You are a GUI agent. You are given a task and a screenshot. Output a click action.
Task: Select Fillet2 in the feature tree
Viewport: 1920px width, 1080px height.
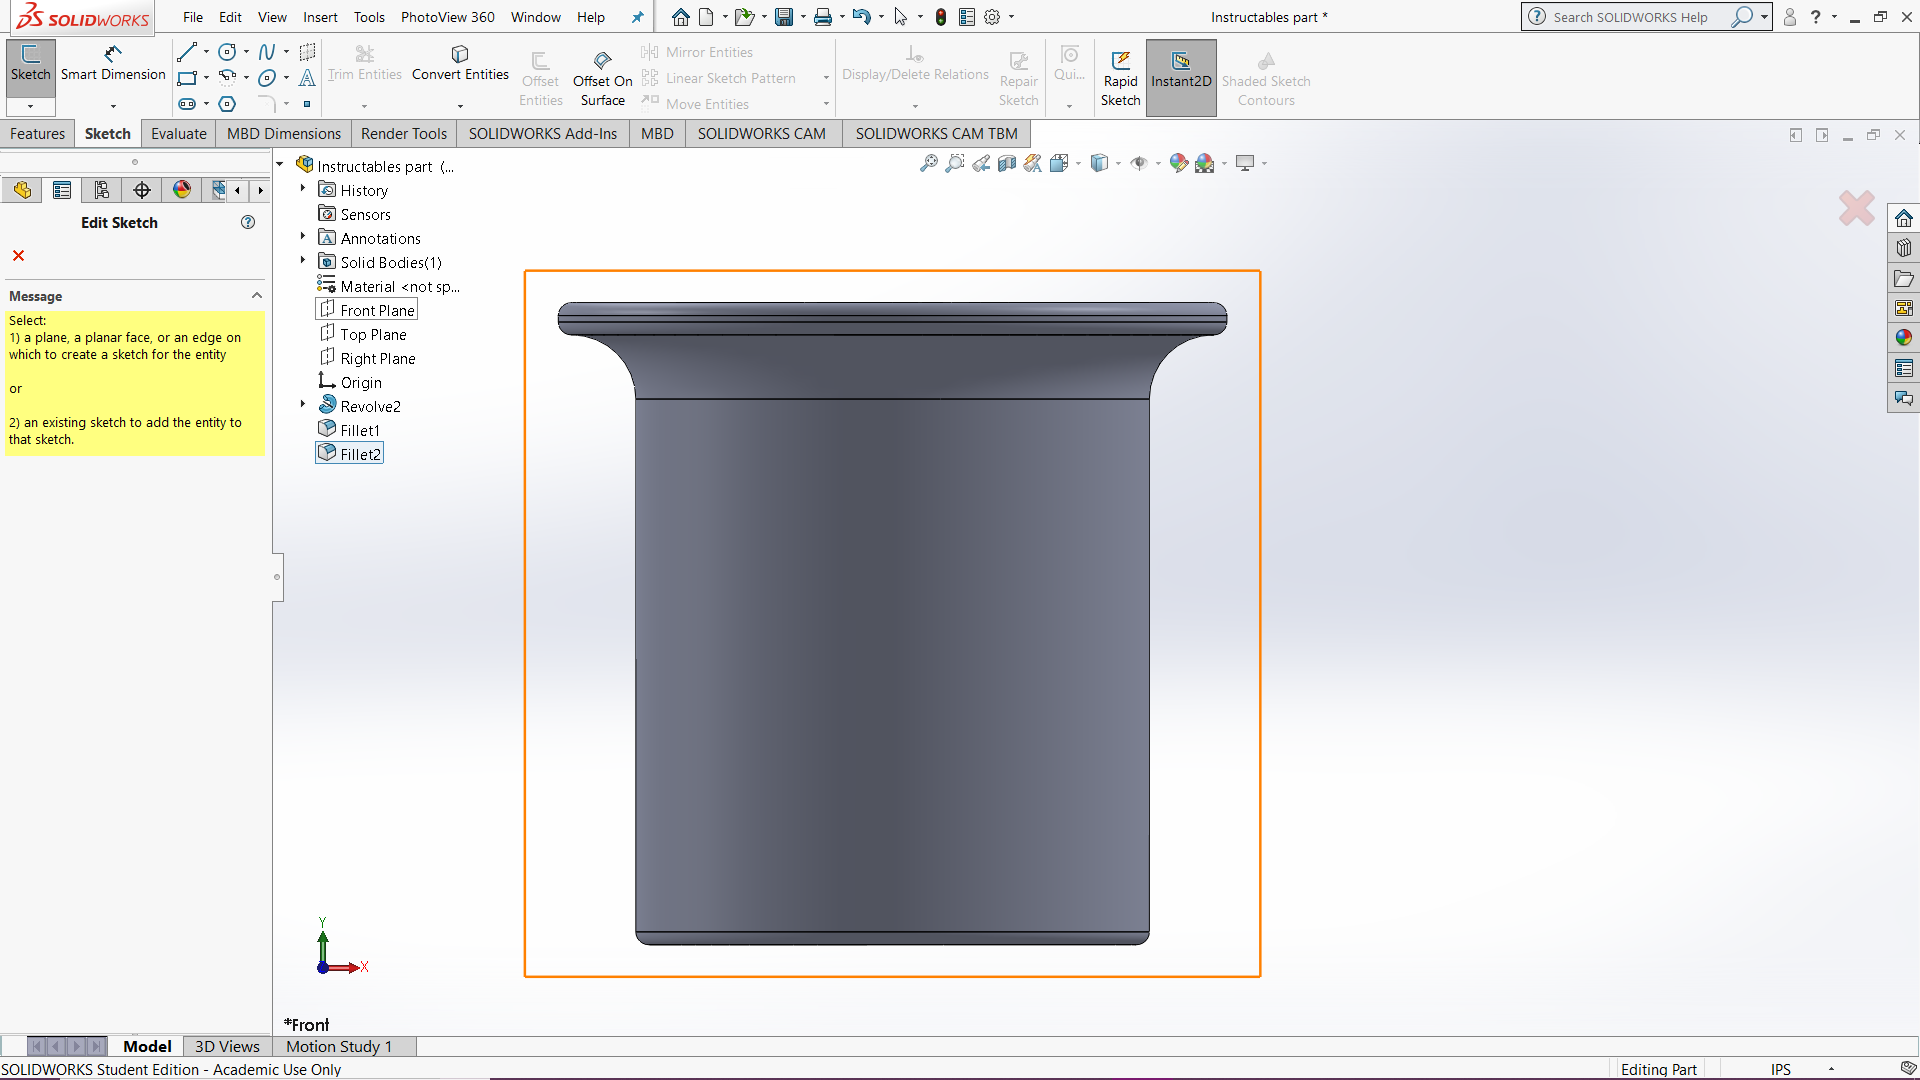pyautogui.click(x=358, y=452)
